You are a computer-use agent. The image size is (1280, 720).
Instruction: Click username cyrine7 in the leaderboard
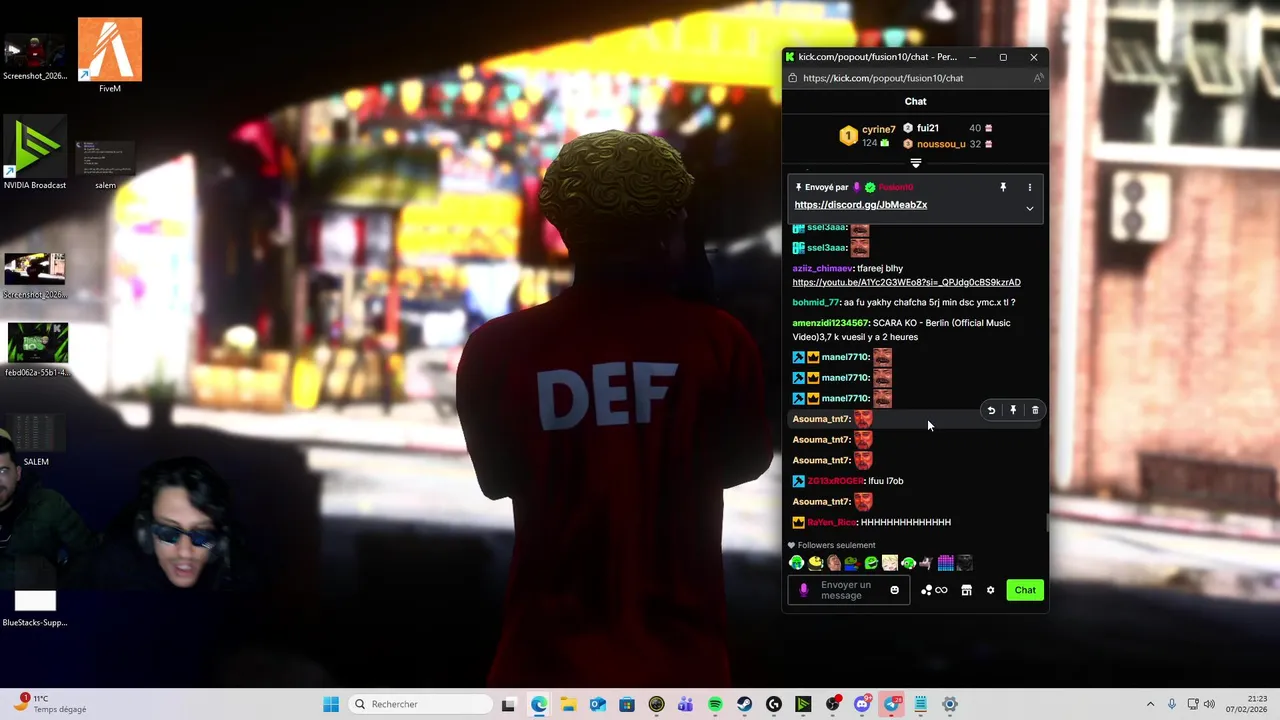point(879,130)
